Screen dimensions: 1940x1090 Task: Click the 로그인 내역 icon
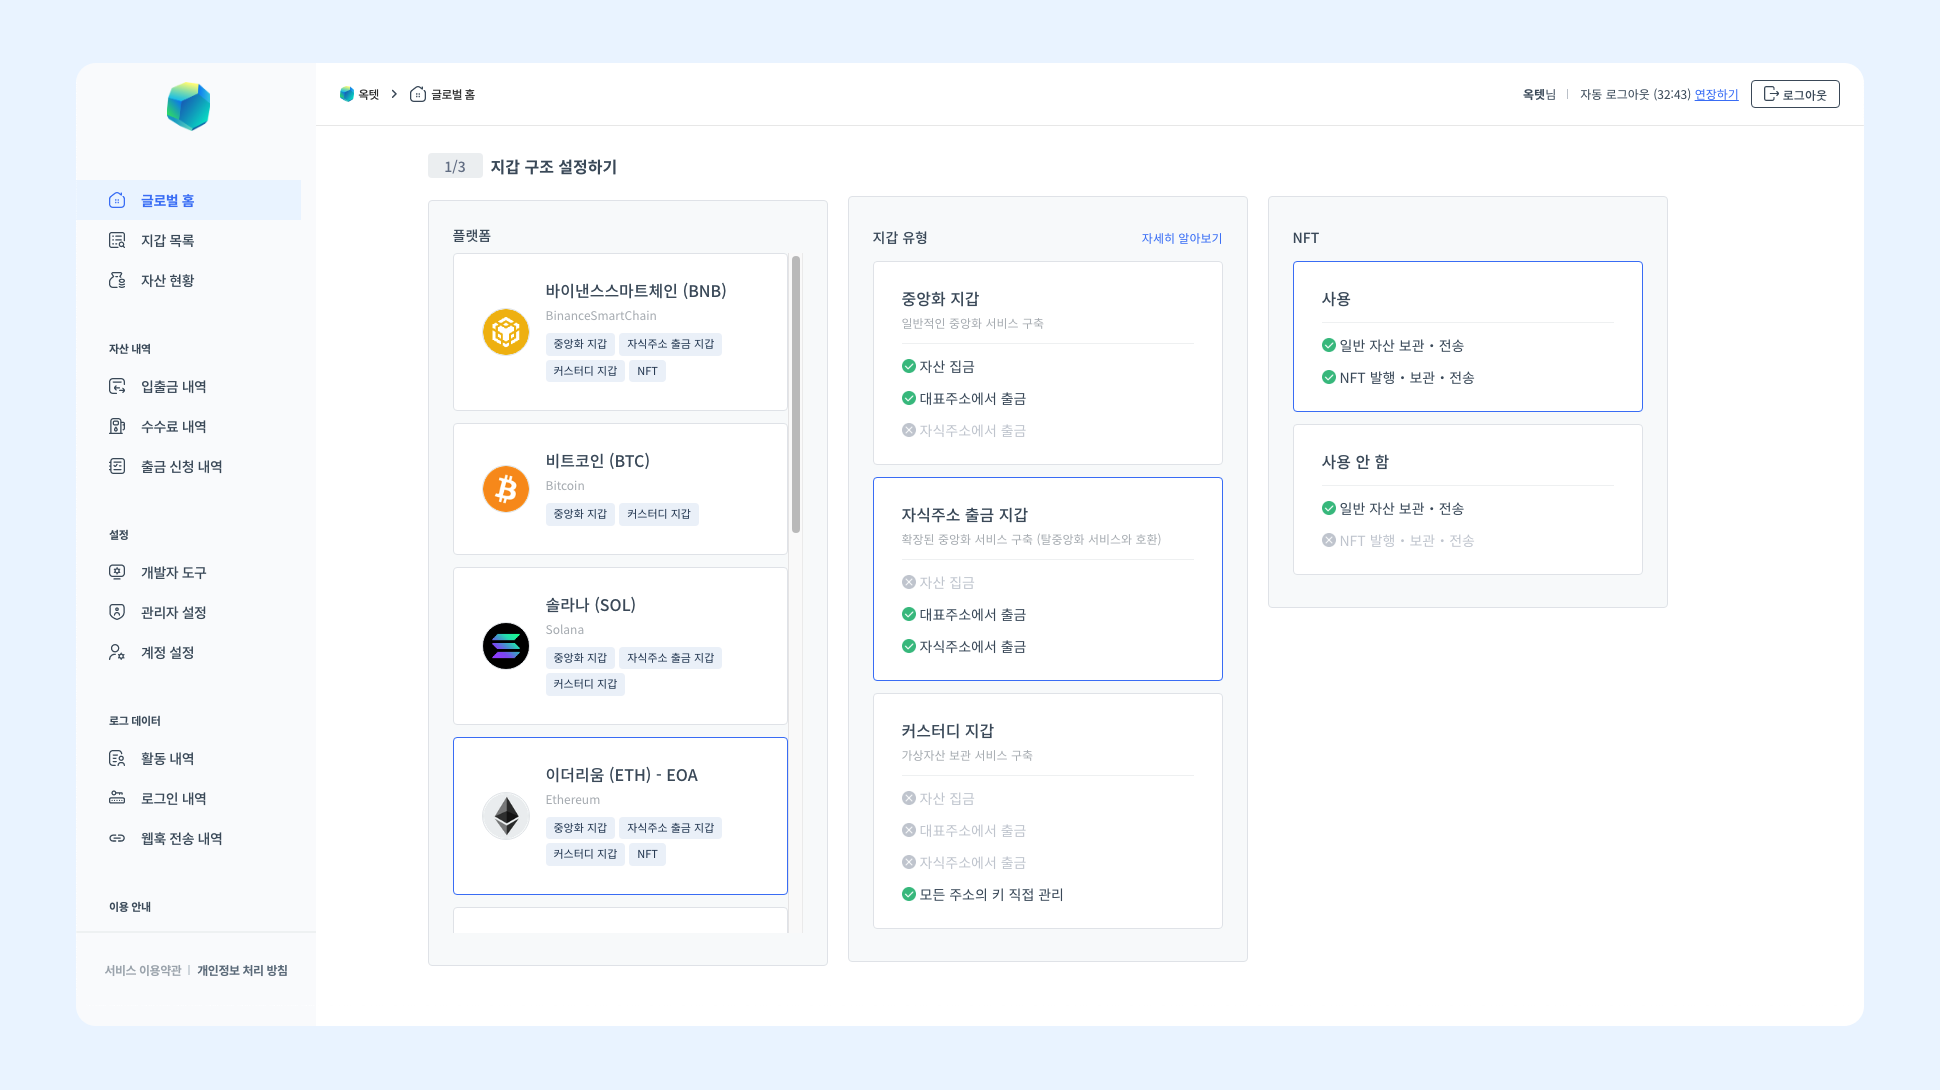(117, 798)
